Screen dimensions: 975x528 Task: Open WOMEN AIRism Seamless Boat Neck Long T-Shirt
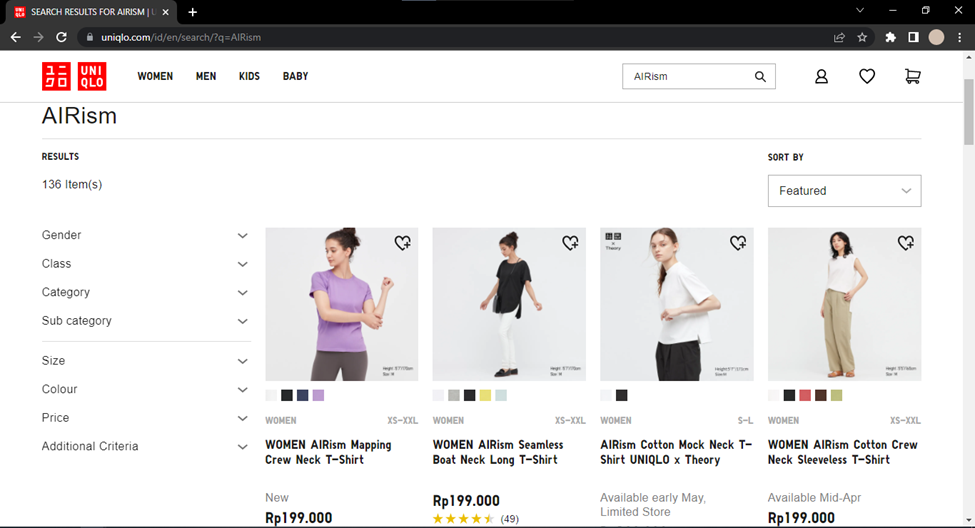[498, 452]
